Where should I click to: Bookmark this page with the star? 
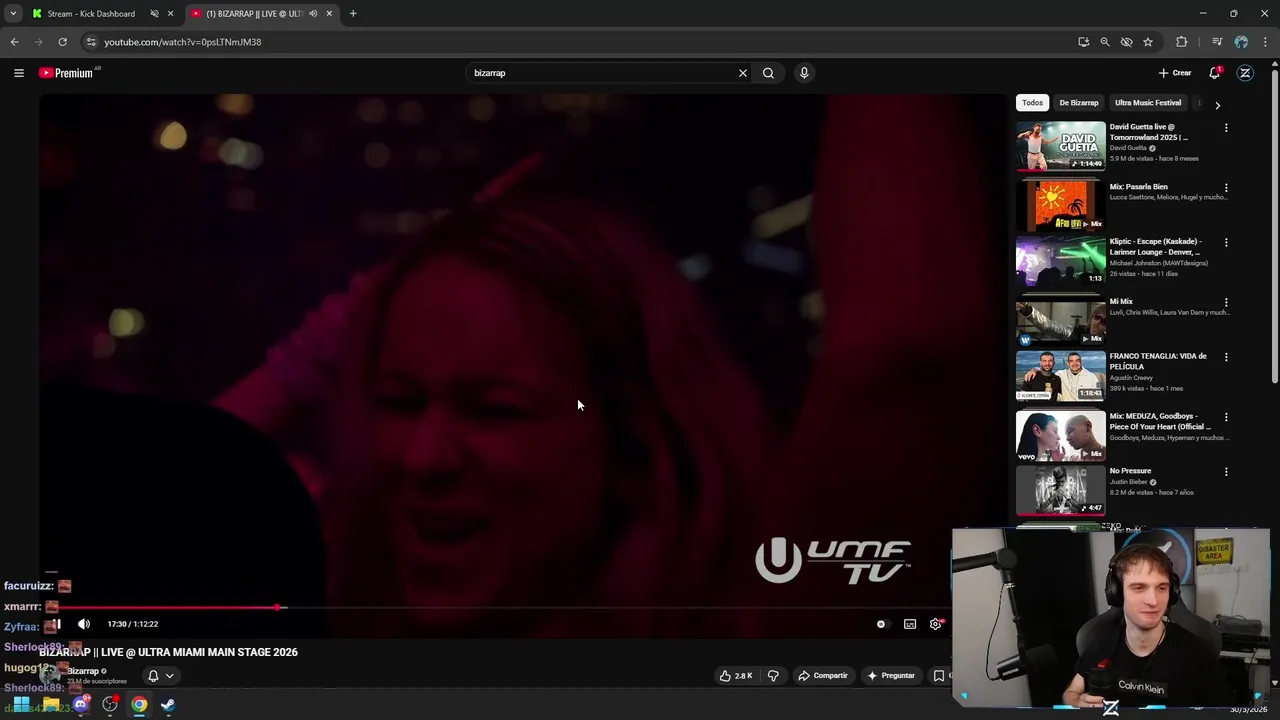click(x=1148, y=42)
